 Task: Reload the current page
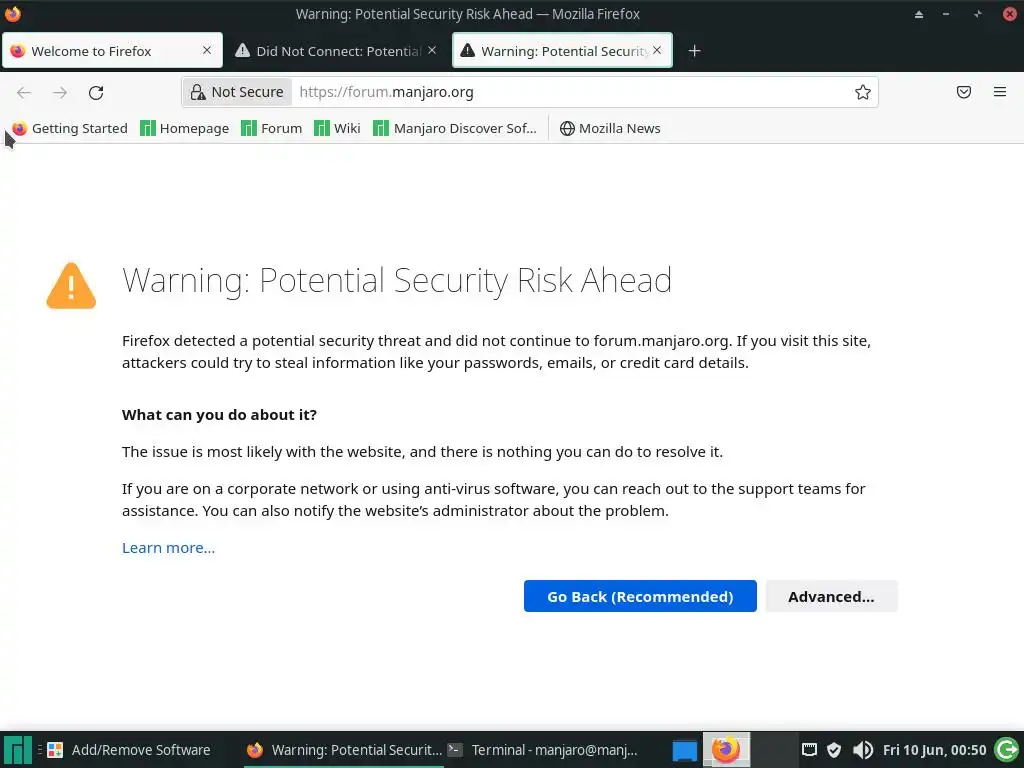(96, 92)
